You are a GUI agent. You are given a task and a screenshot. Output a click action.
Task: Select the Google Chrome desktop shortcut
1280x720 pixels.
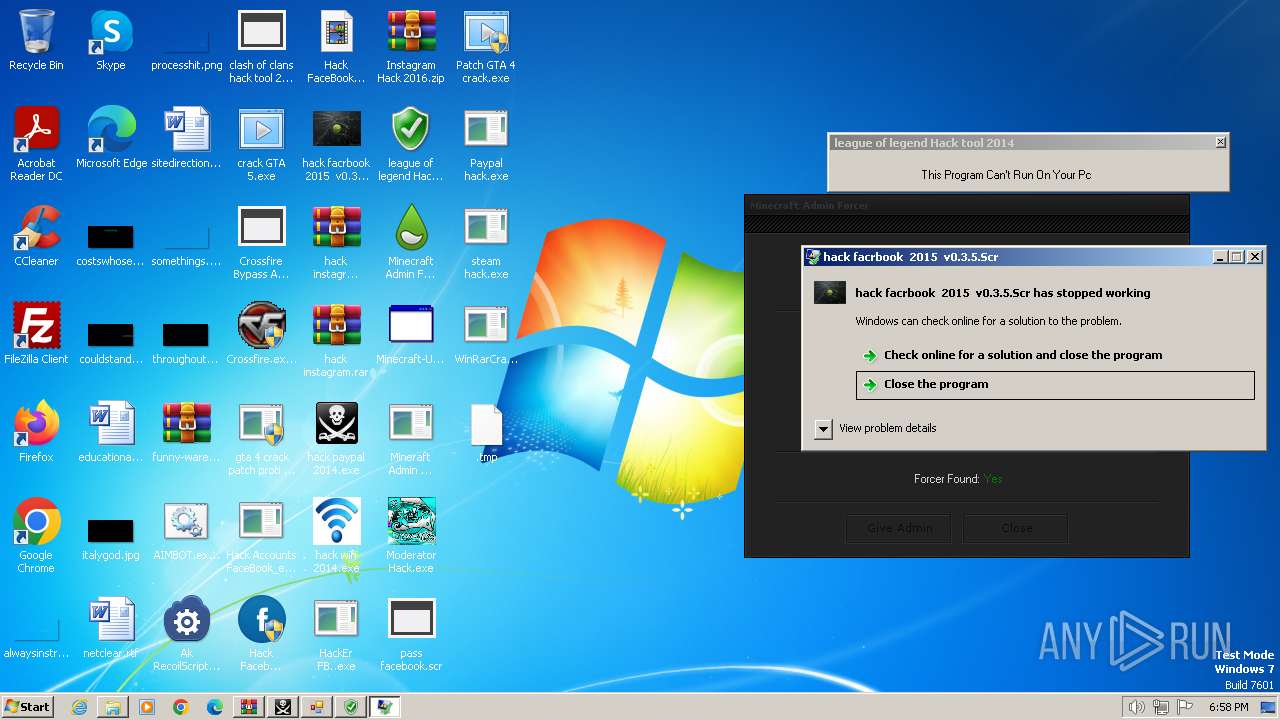(36, 536)
